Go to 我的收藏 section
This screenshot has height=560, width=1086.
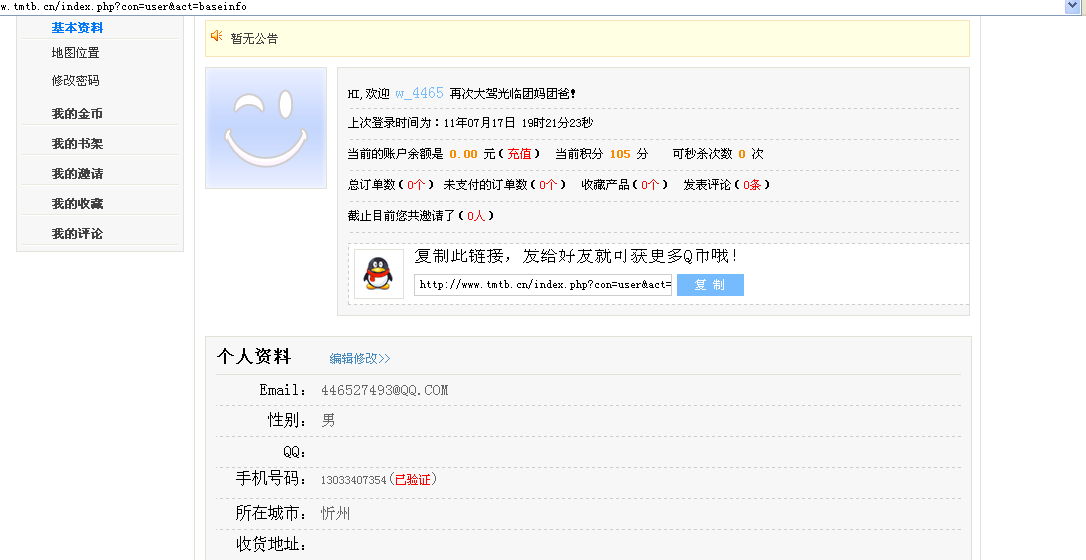[x=77, y=204]
